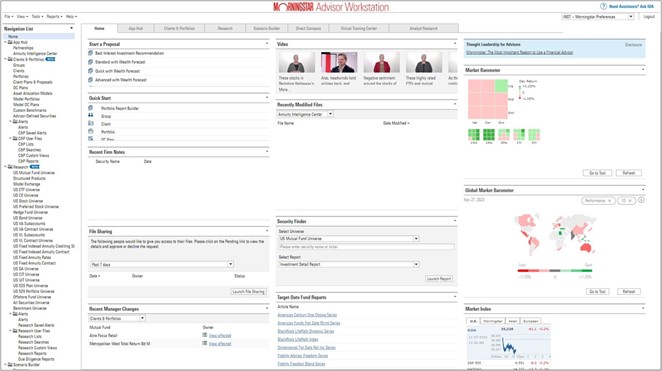Click the App Hub folder icon
This screenshot has width=662, height=371.
coord(10,42)
